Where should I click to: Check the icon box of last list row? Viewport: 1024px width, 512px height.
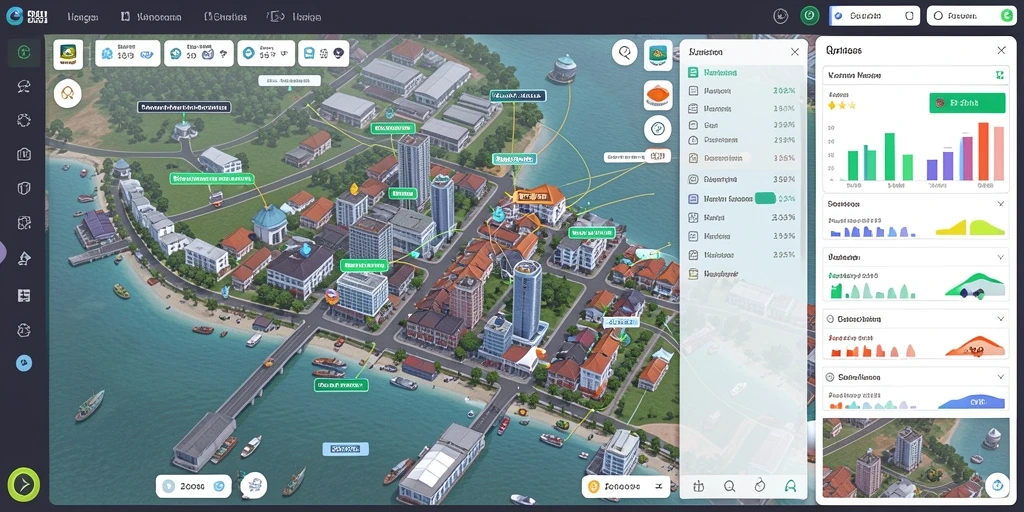click(694, 274)
